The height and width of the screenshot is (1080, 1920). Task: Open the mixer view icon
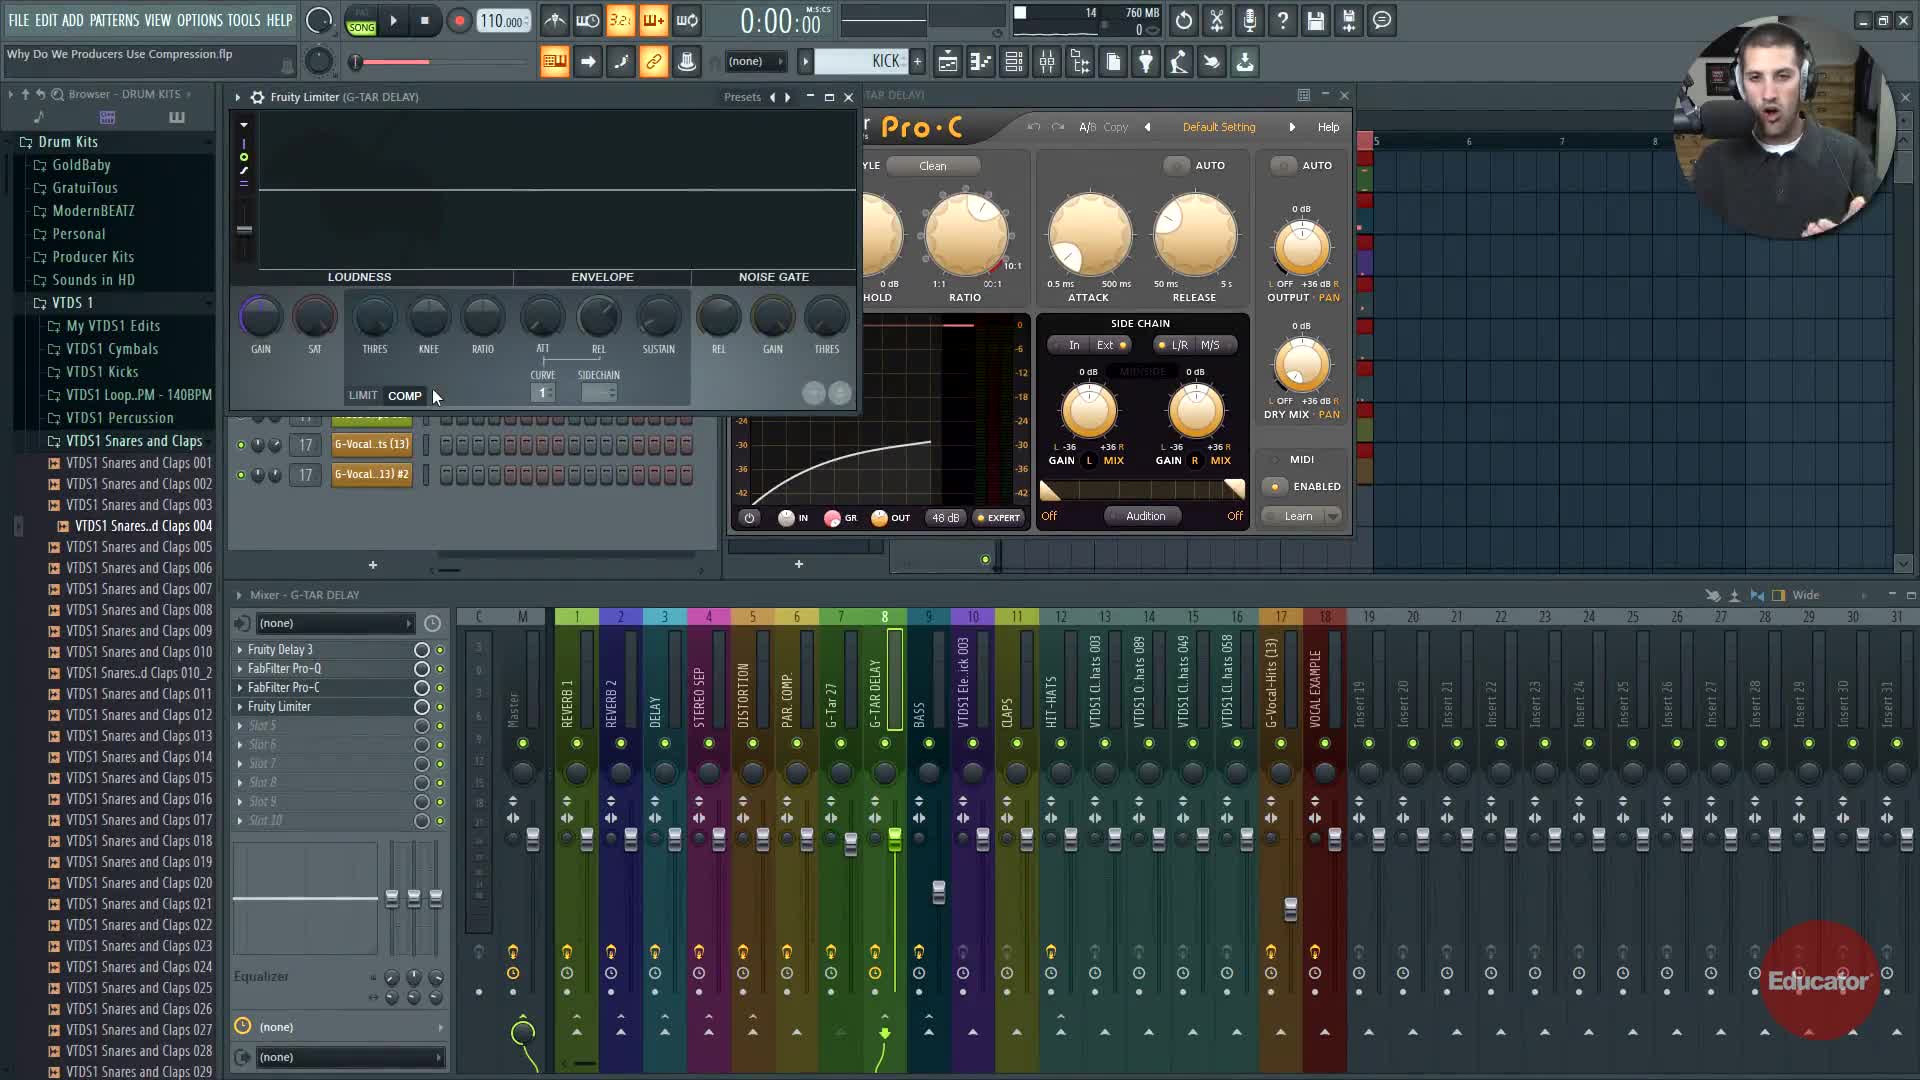pyautogui.click(x=1047, y=62)
